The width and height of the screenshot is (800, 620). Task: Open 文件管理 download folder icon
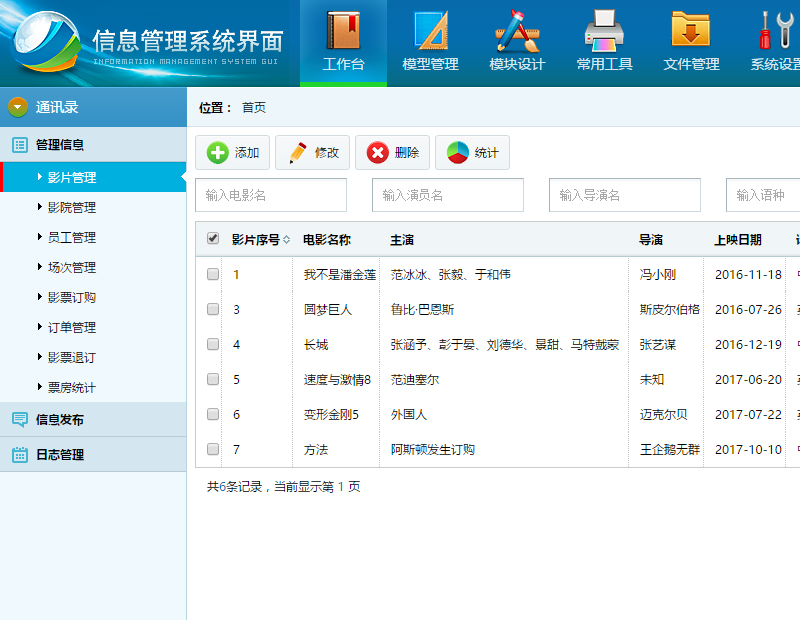[x=691, y=29]
